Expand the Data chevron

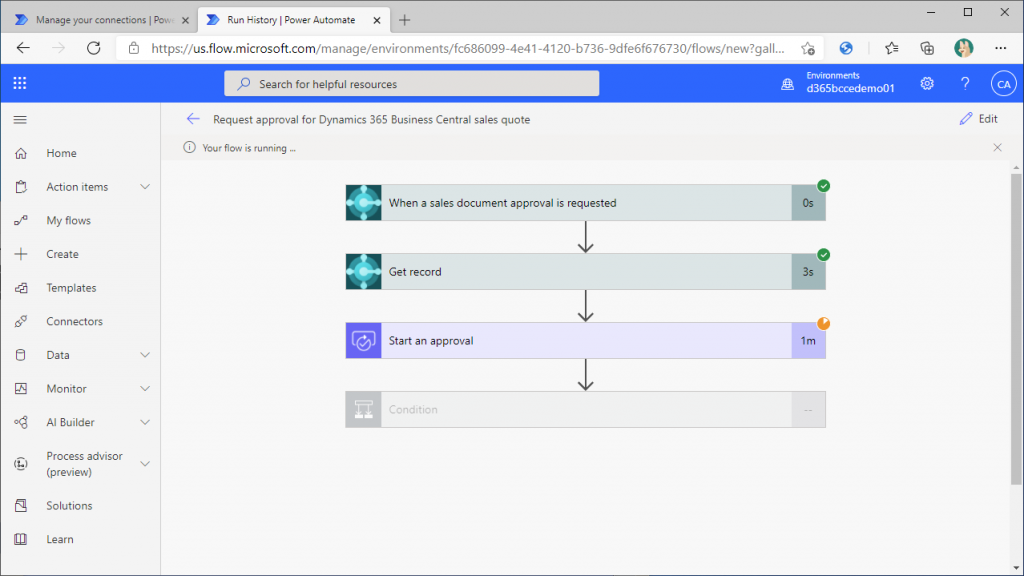tap(145, 355)
